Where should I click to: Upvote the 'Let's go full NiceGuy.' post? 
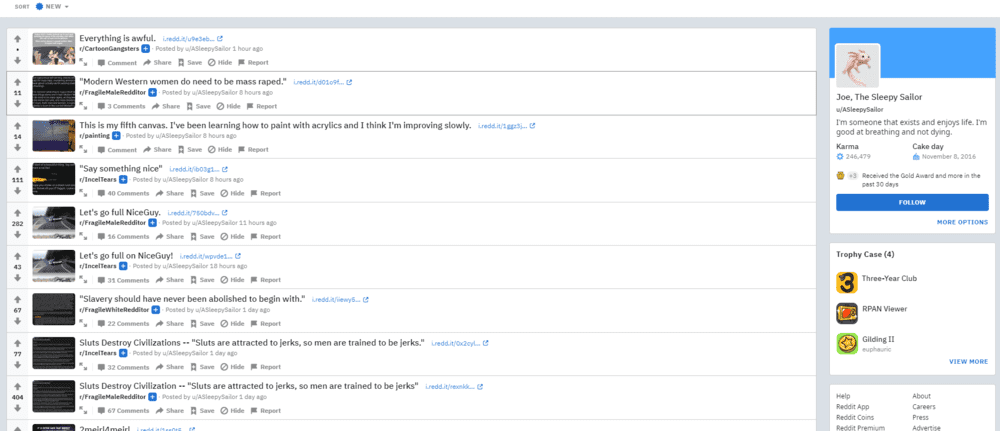[x=18, y=212]
